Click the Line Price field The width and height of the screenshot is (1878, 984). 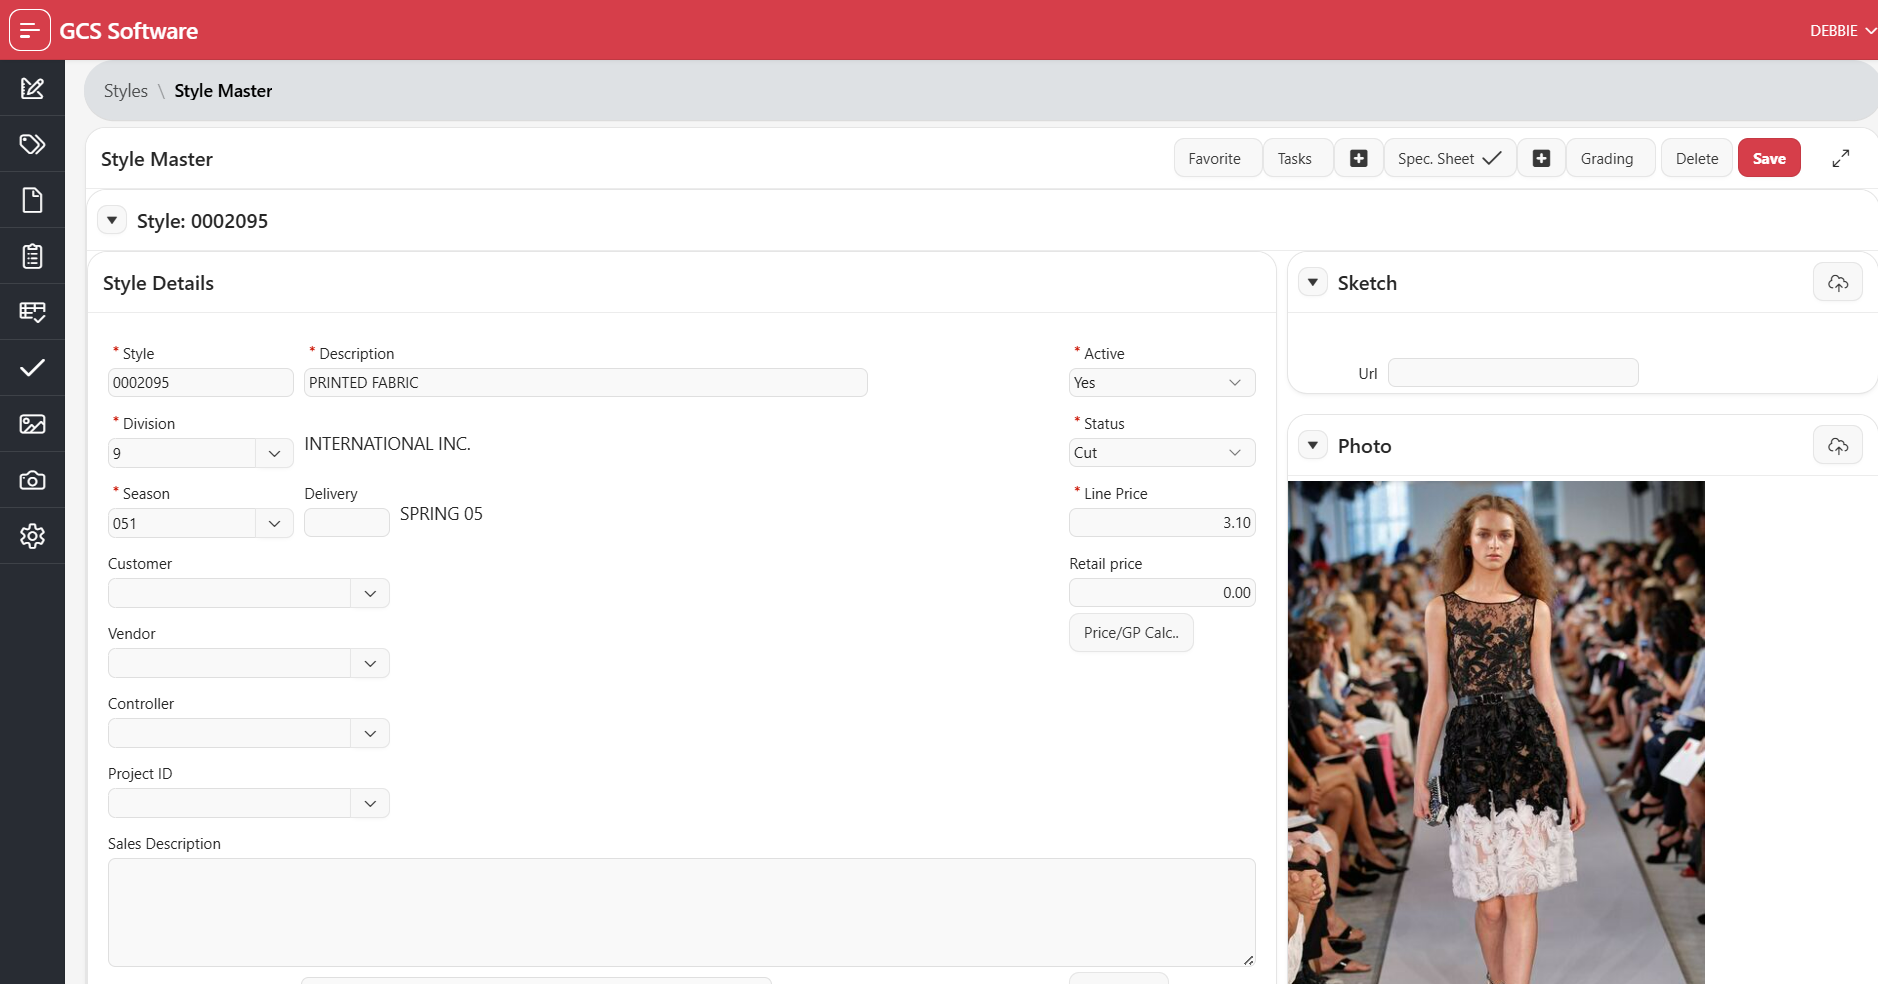1162,523
